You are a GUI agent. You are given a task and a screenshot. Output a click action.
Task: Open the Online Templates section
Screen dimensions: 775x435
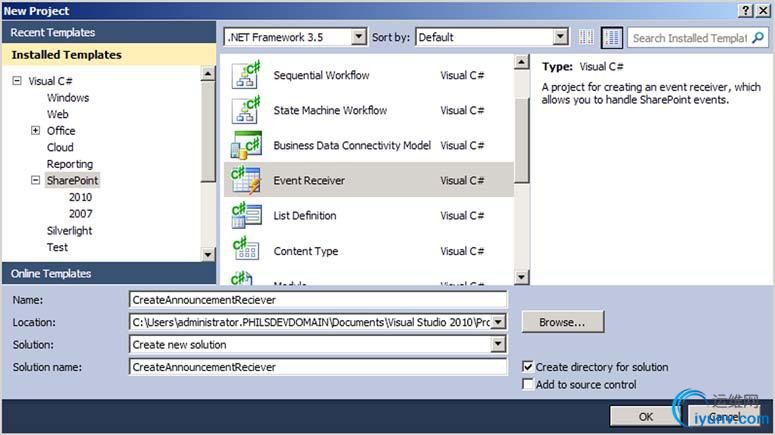pos(109,273)
